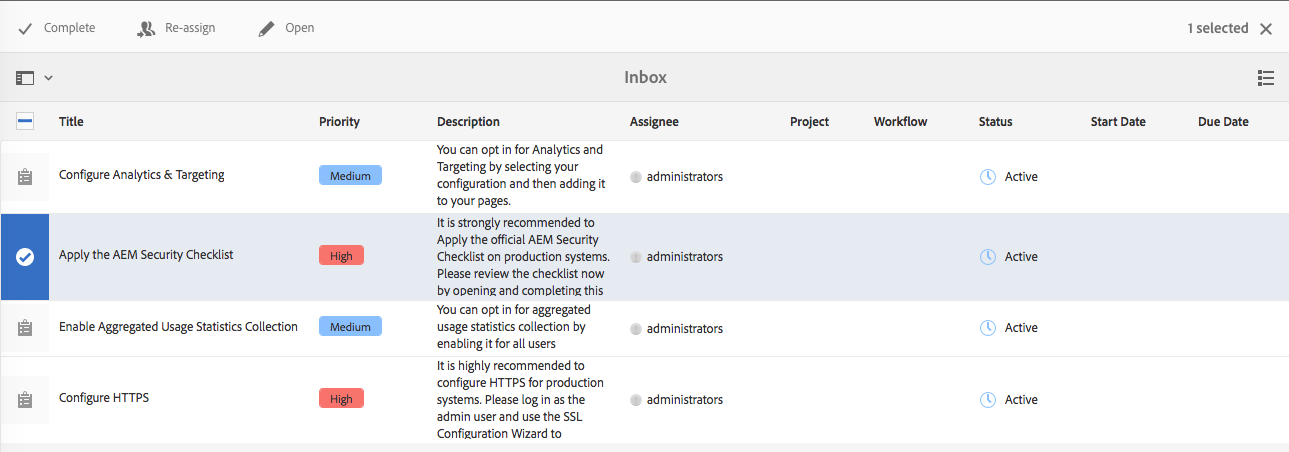Sort by the Due Date column header
Viewport: 1289px width, 452px height.
tap(1223, 122)
